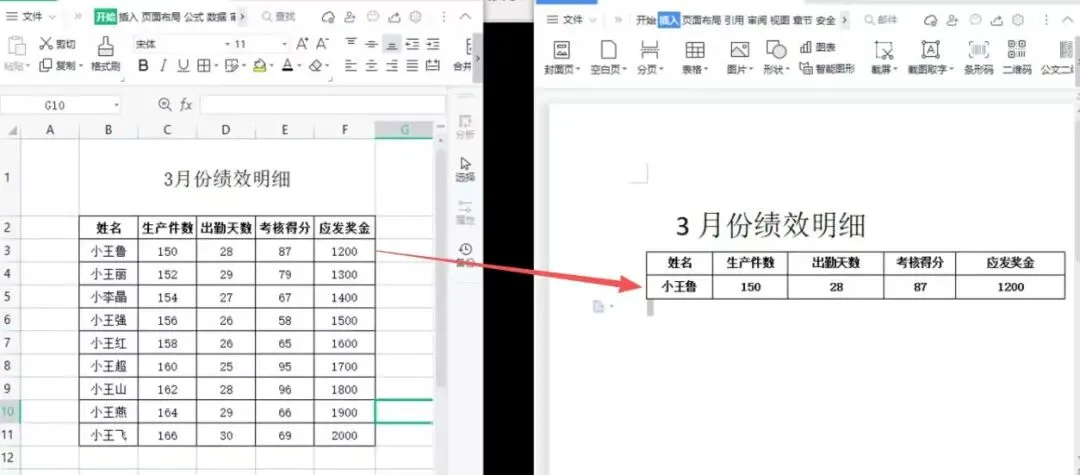Viewport: 1080px width, 475px height.
Task: Select column header D in spreadsheet
Action: click(x=226, y=129)
